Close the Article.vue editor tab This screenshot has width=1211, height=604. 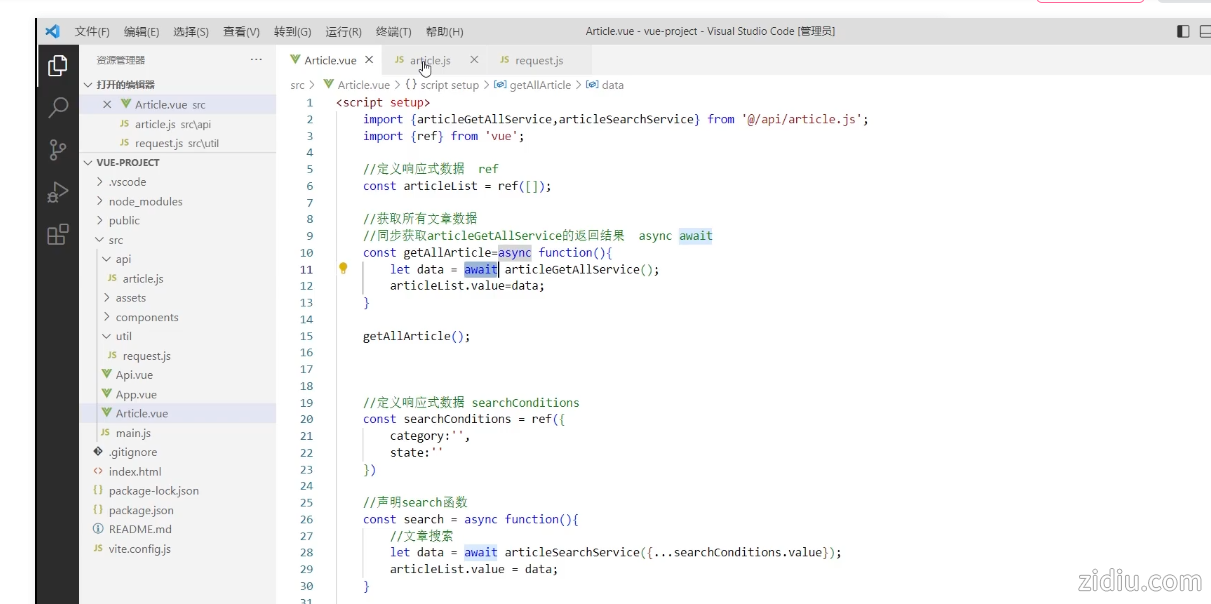coord(369,60)
